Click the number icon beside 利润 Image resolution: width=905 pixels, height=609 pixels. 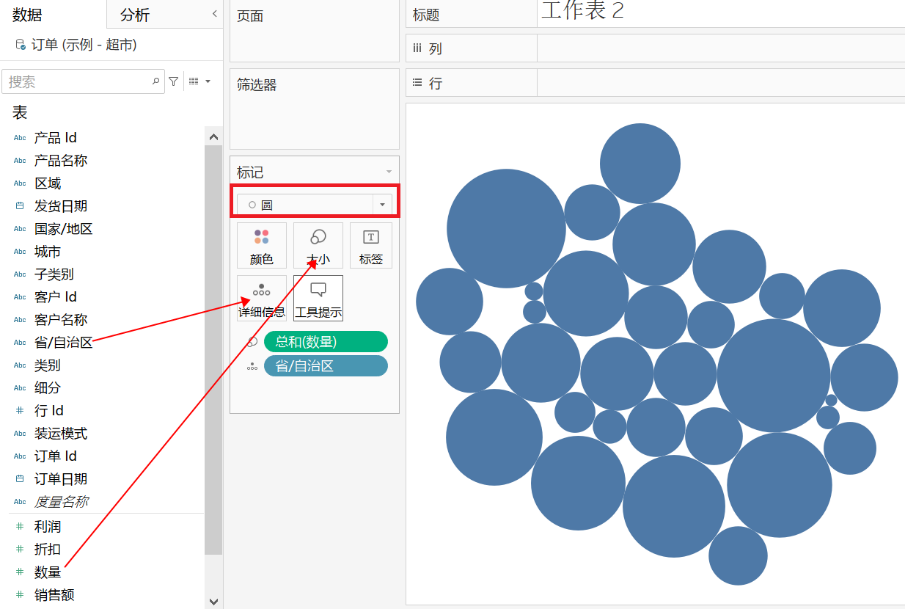click(x=20, y=526)
